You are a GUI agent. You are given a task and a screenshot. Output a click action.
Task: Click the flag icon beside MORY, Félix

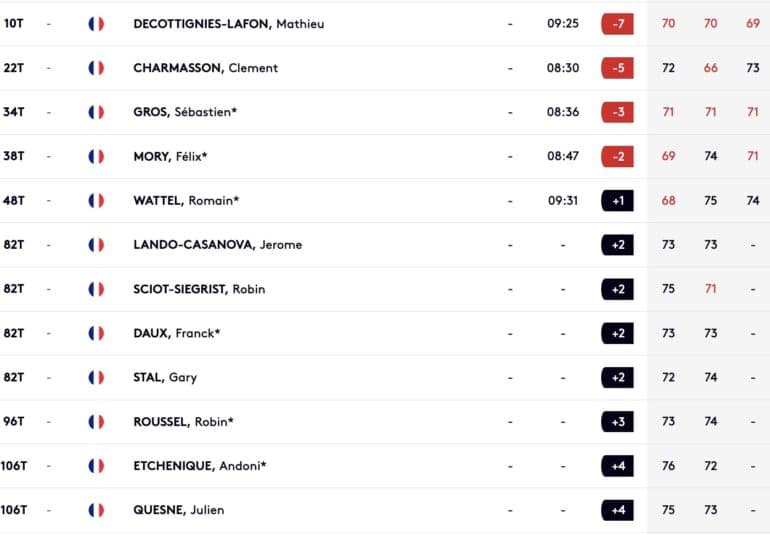[x=96, y=156]
